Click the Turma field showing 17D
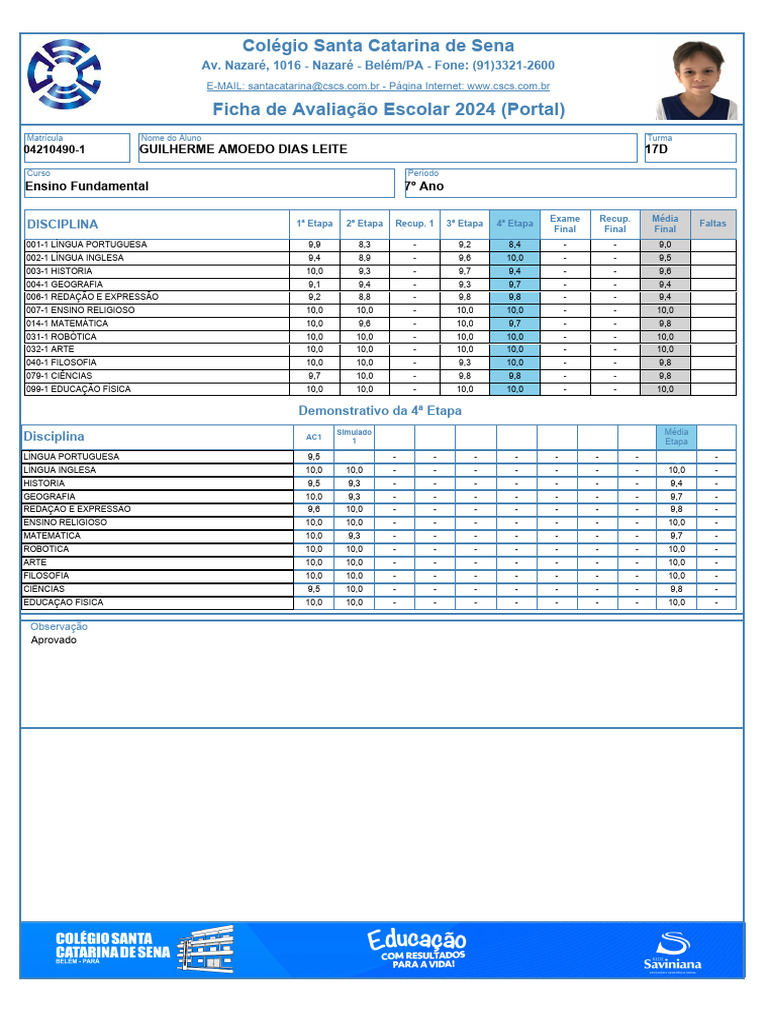The height and width of the screenshot is (1024, 768). pyautogui.click(x=690, y=148)
